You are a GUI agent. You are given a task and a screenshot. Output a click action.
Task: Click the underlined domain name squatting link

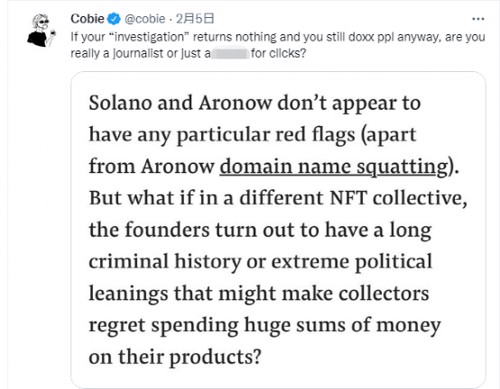(334, 166)
